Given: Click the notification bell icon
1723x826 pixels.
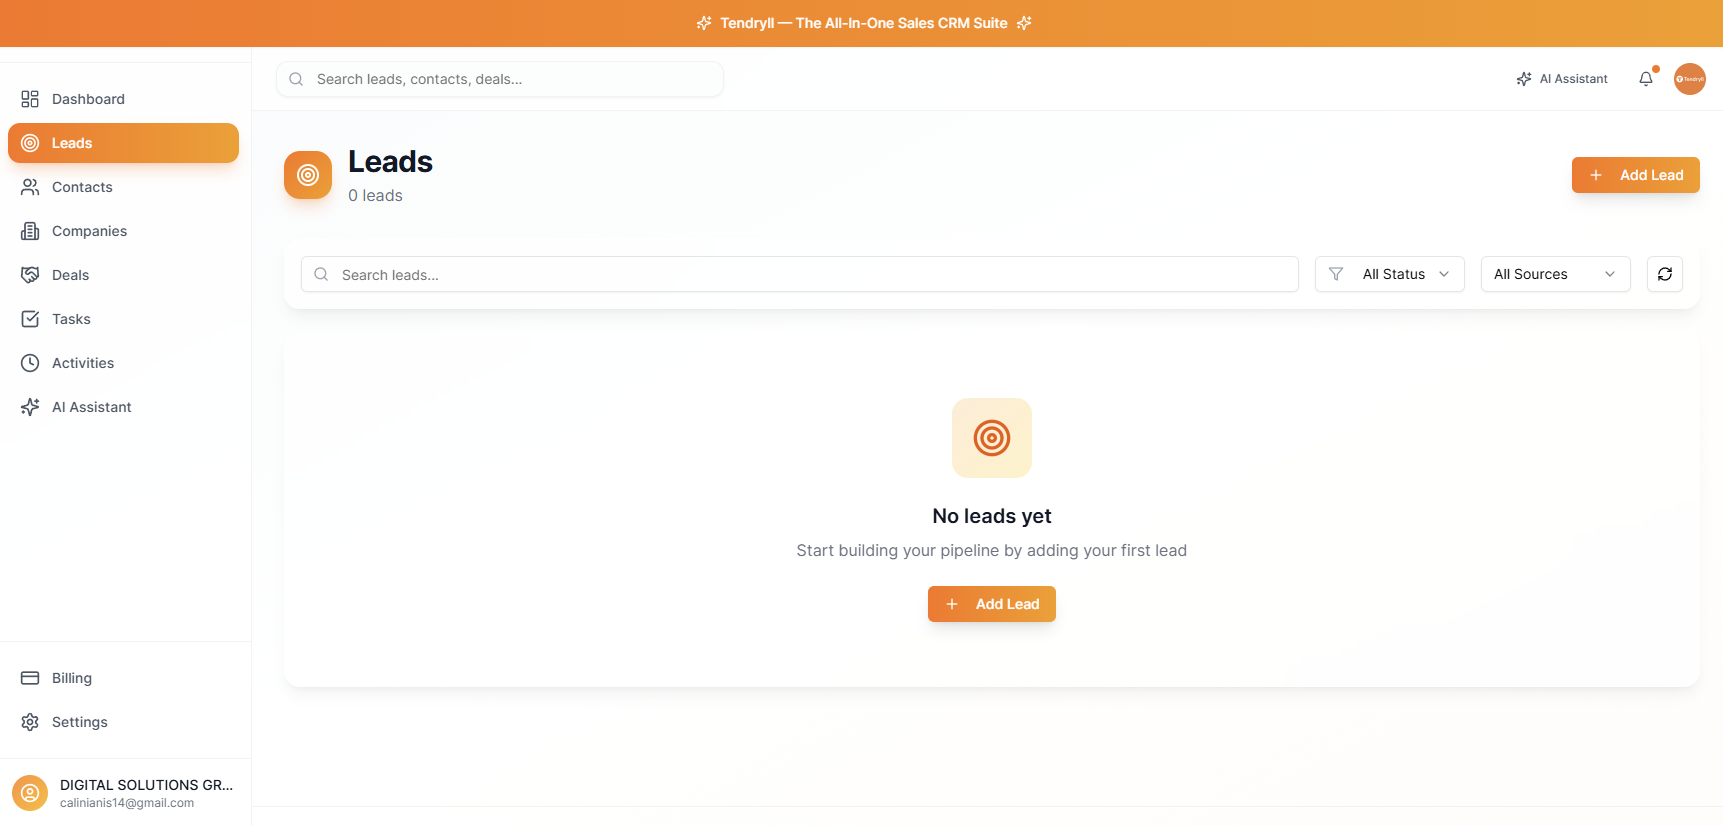Looking at the screenshot, I should [x=1645, y=79].
